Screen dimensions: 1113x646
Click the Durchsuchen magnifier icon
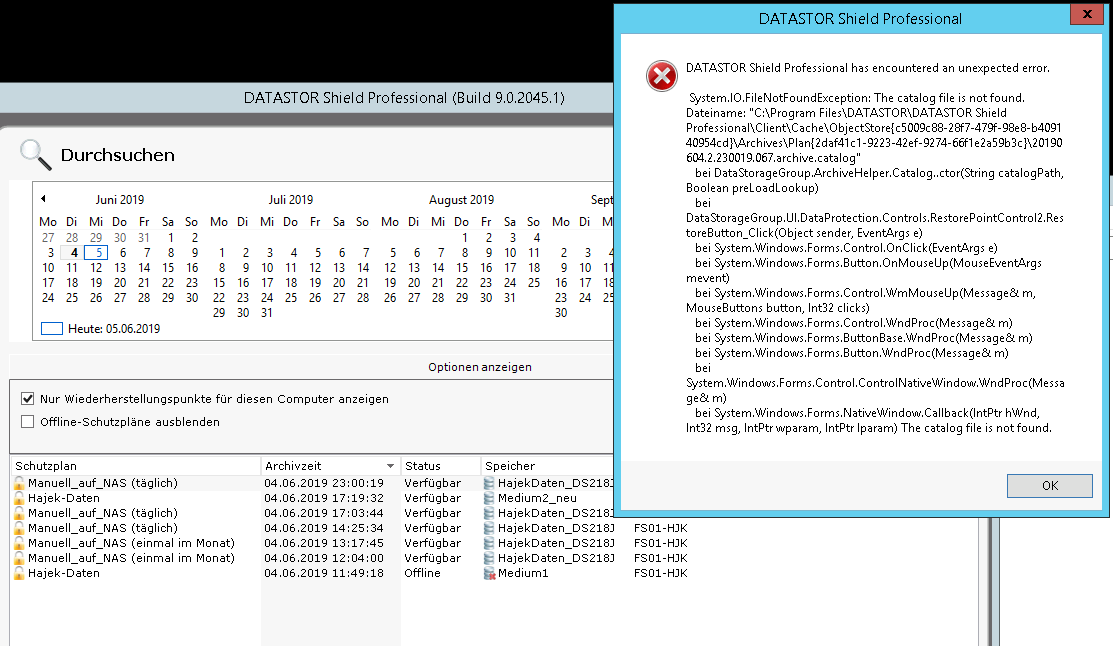[x=35, y=155]
